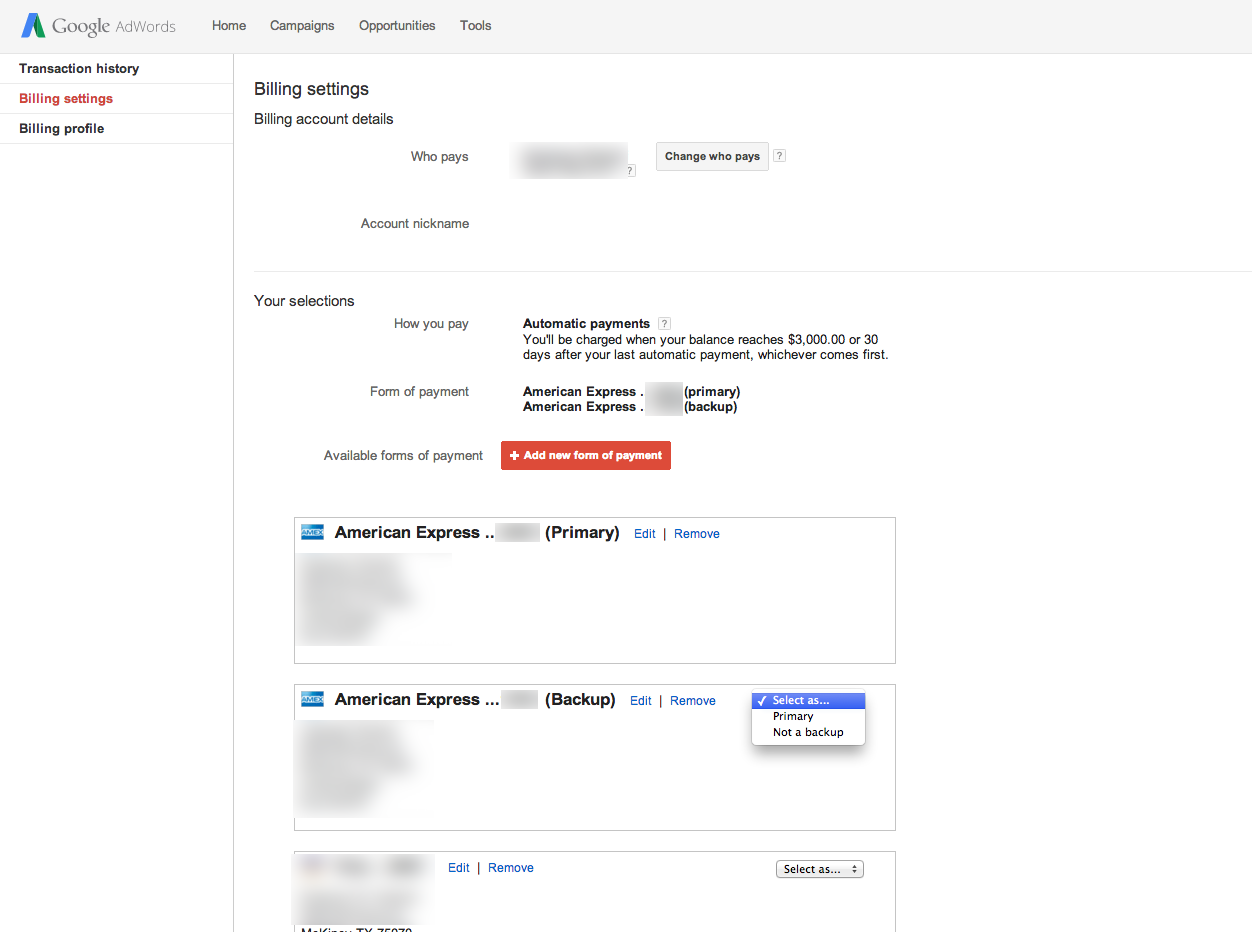
Task: Choose 'Select as...' option in open dropdown
Action: tap(808, 700)
